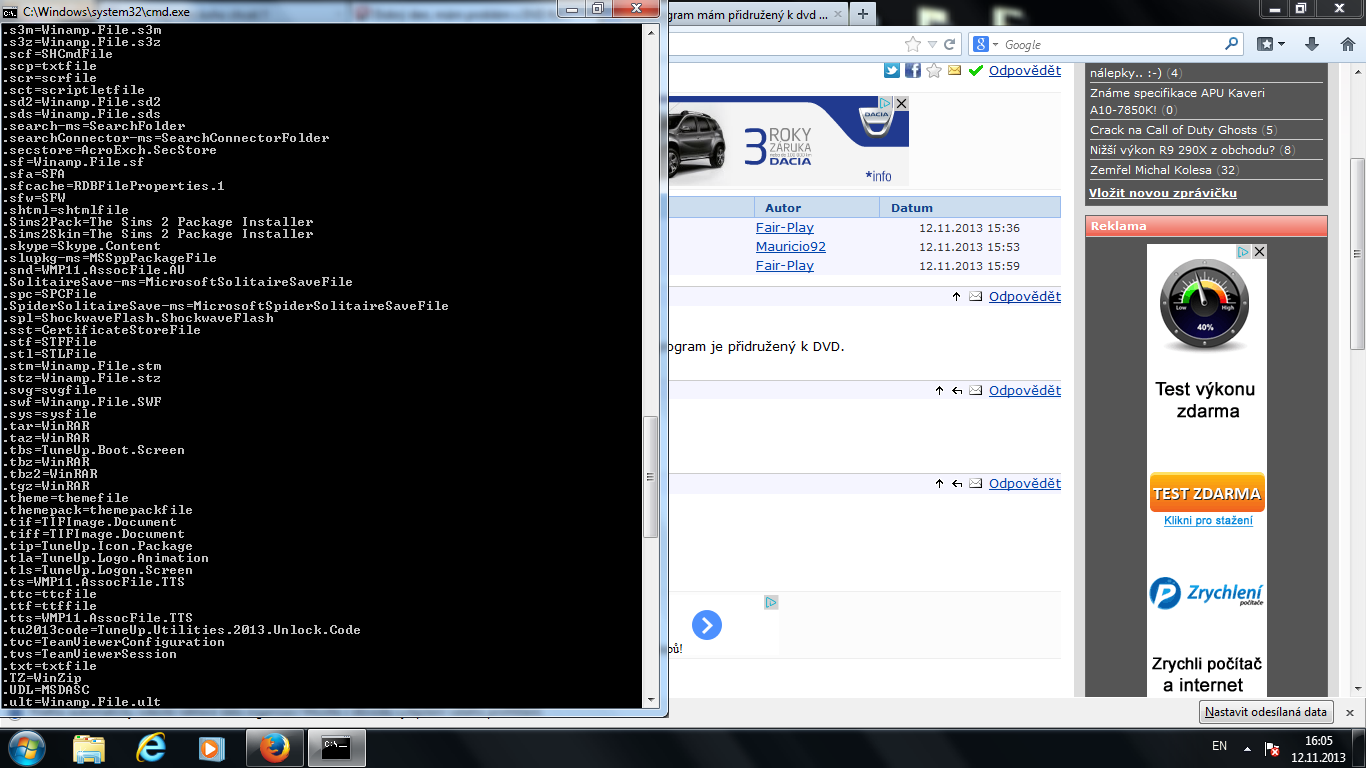Click the star icon next to Facebook icon
Image resolution: width=1366 pixels, height=768 pixels.
934,70
